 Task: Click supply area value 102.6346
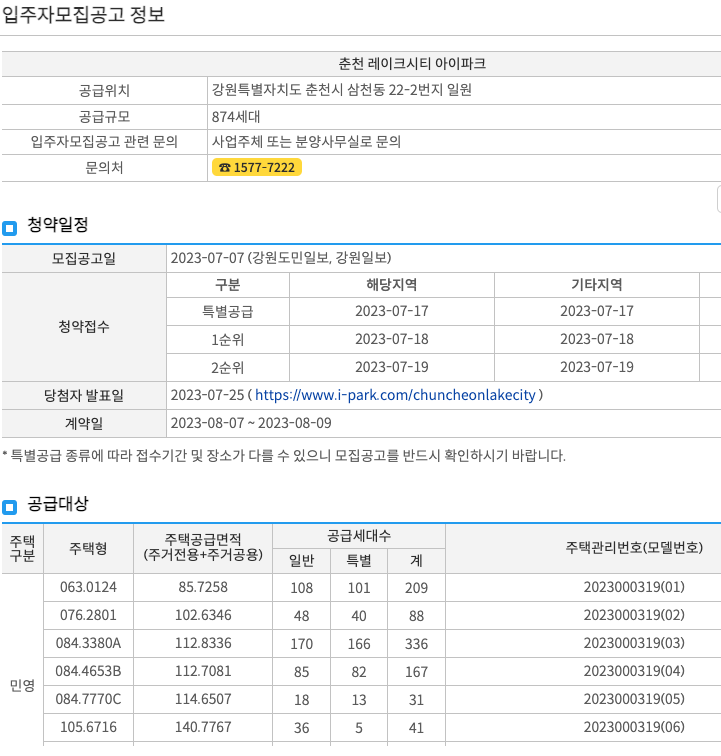203,615
